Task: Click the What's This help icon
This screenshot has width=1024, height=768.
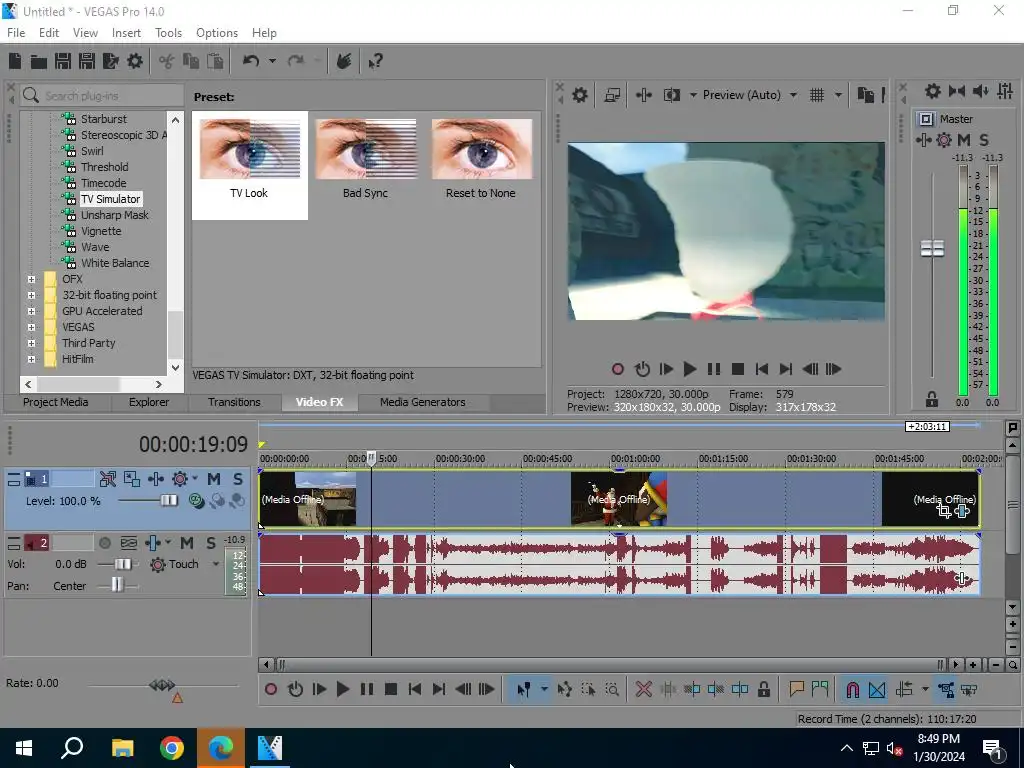Action: (x=375, y=61)
